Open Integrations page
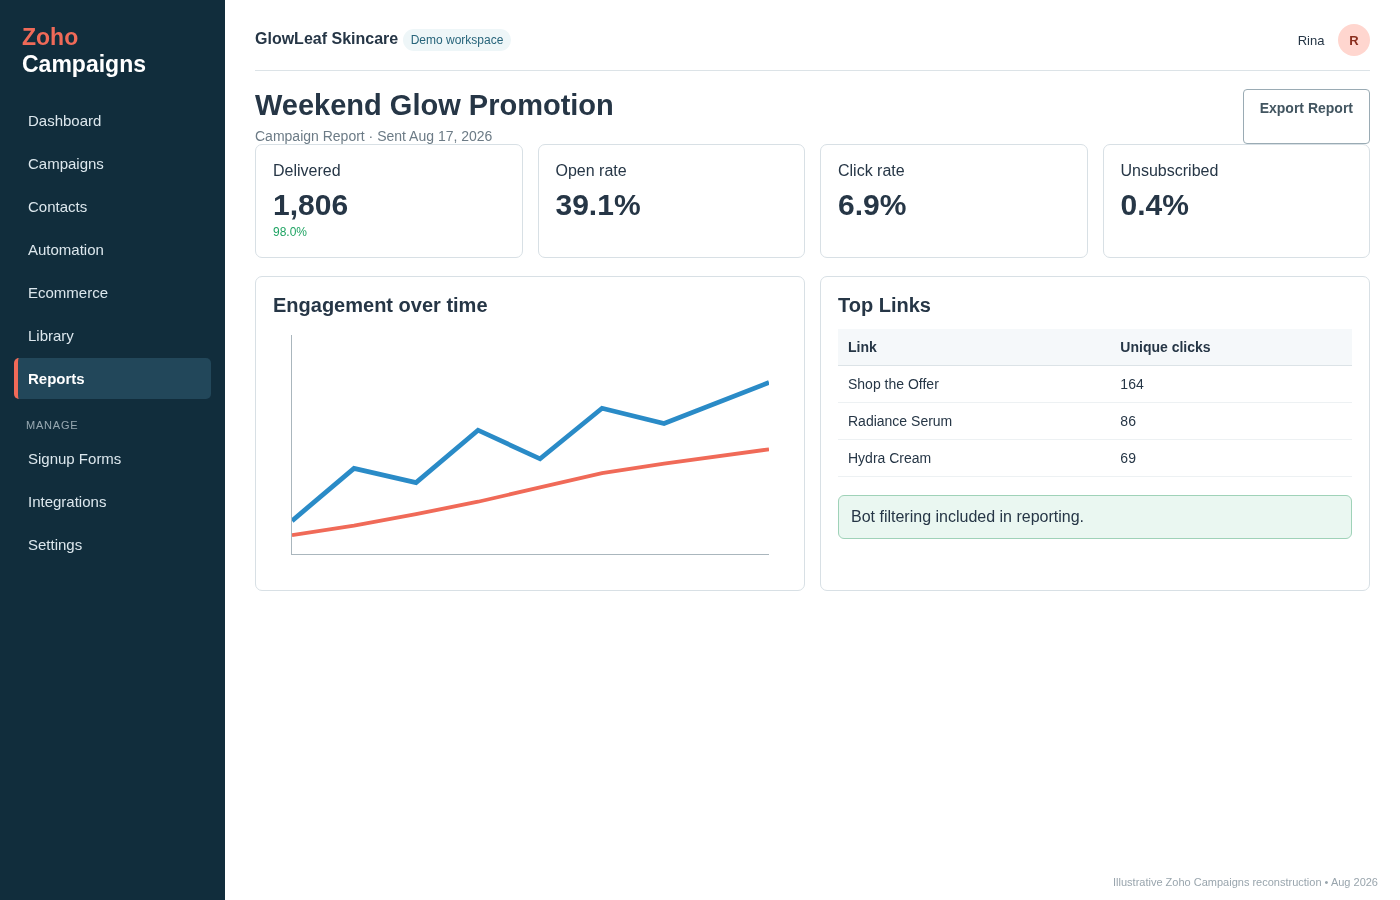This screenshot has width=1400, height=900. point(112,502)
